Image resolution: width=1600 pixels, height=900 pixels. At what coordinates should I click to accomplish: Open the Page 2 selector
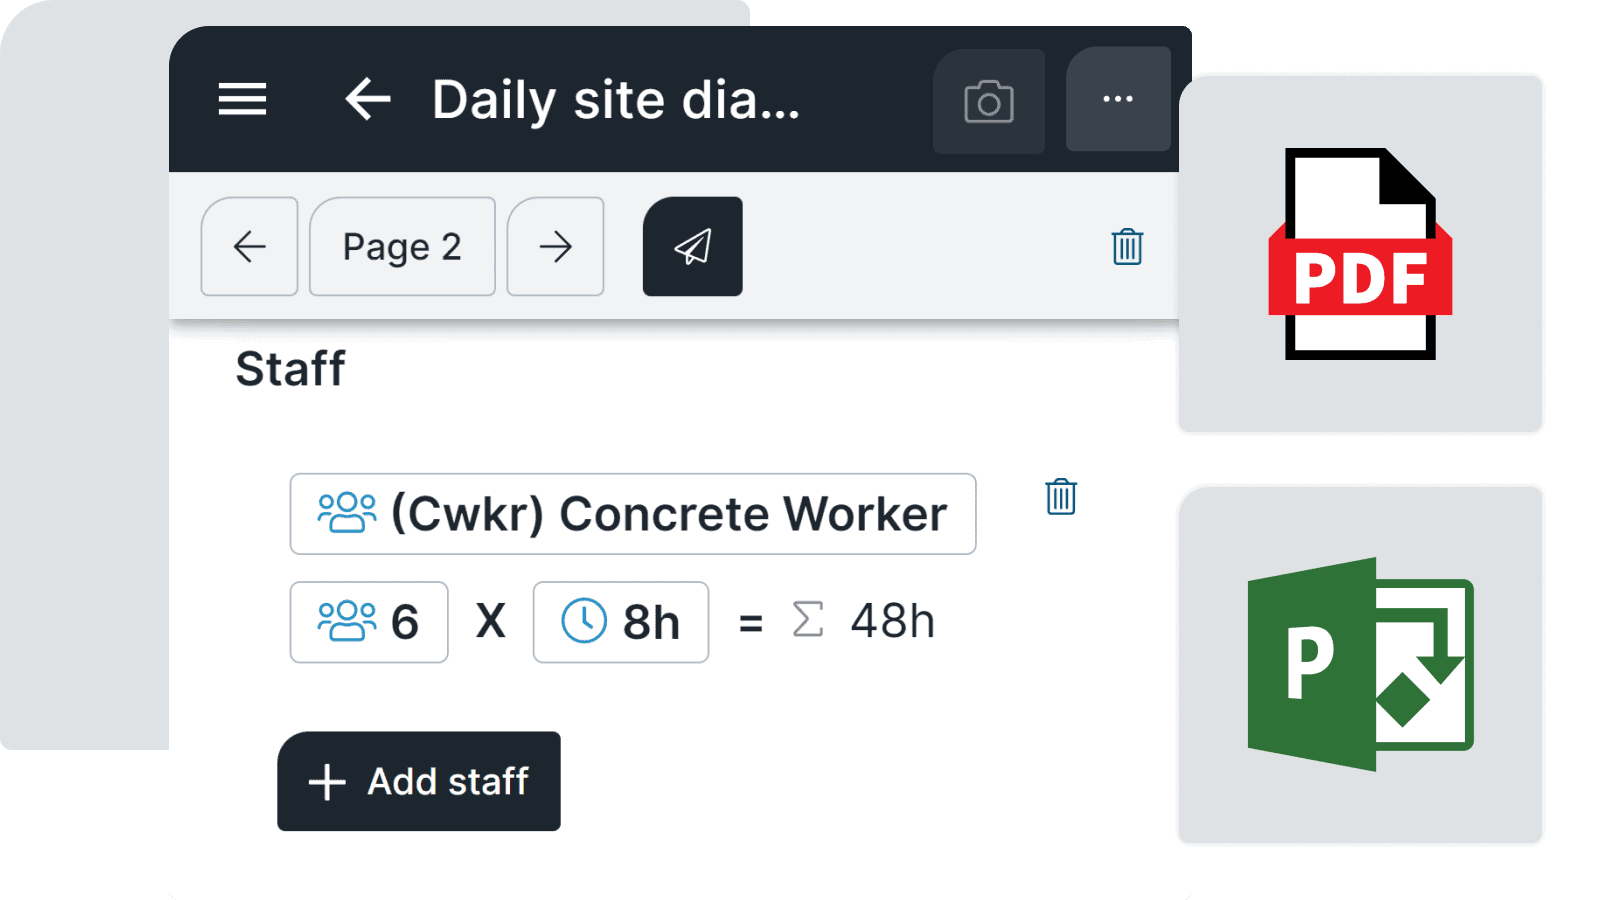point(402,247)
